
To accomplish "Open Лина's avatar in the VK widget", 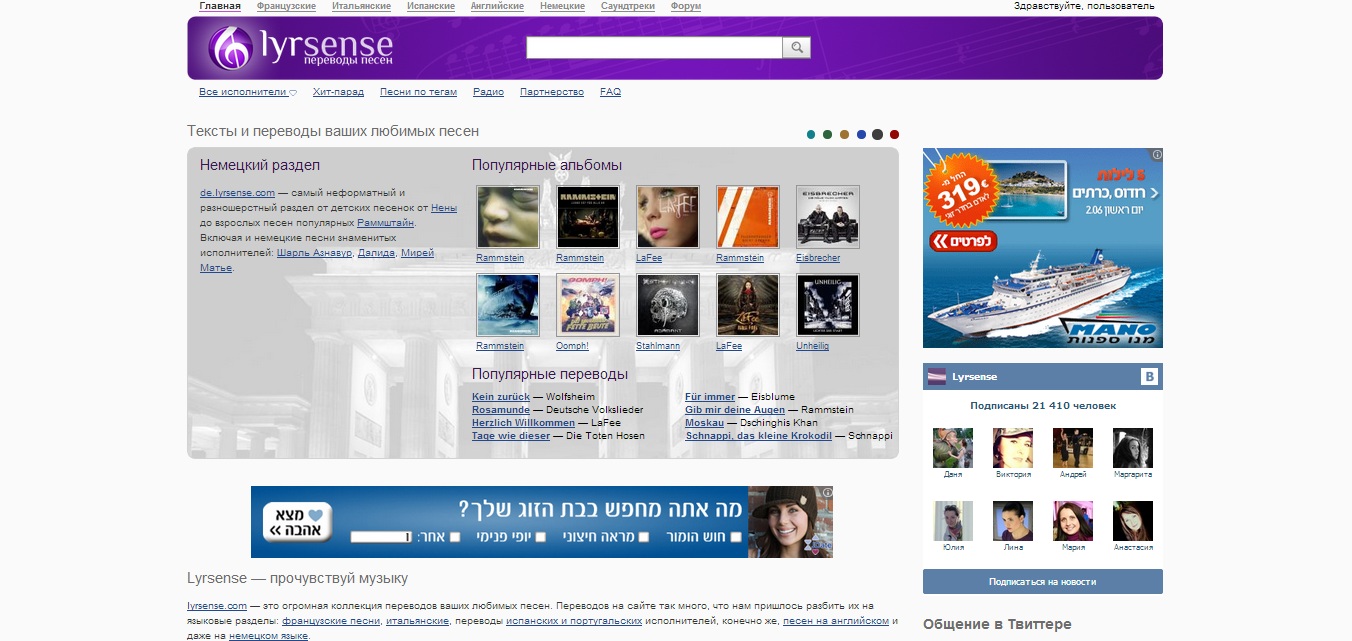I will click(x=1013, y=521).
